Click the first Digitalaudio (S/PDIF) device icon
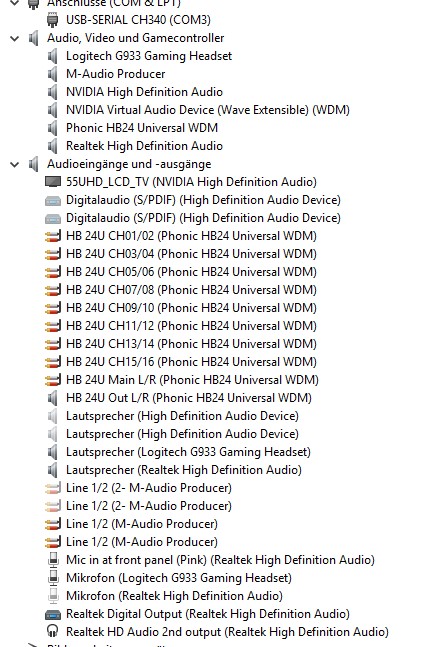 pos(52,200)
